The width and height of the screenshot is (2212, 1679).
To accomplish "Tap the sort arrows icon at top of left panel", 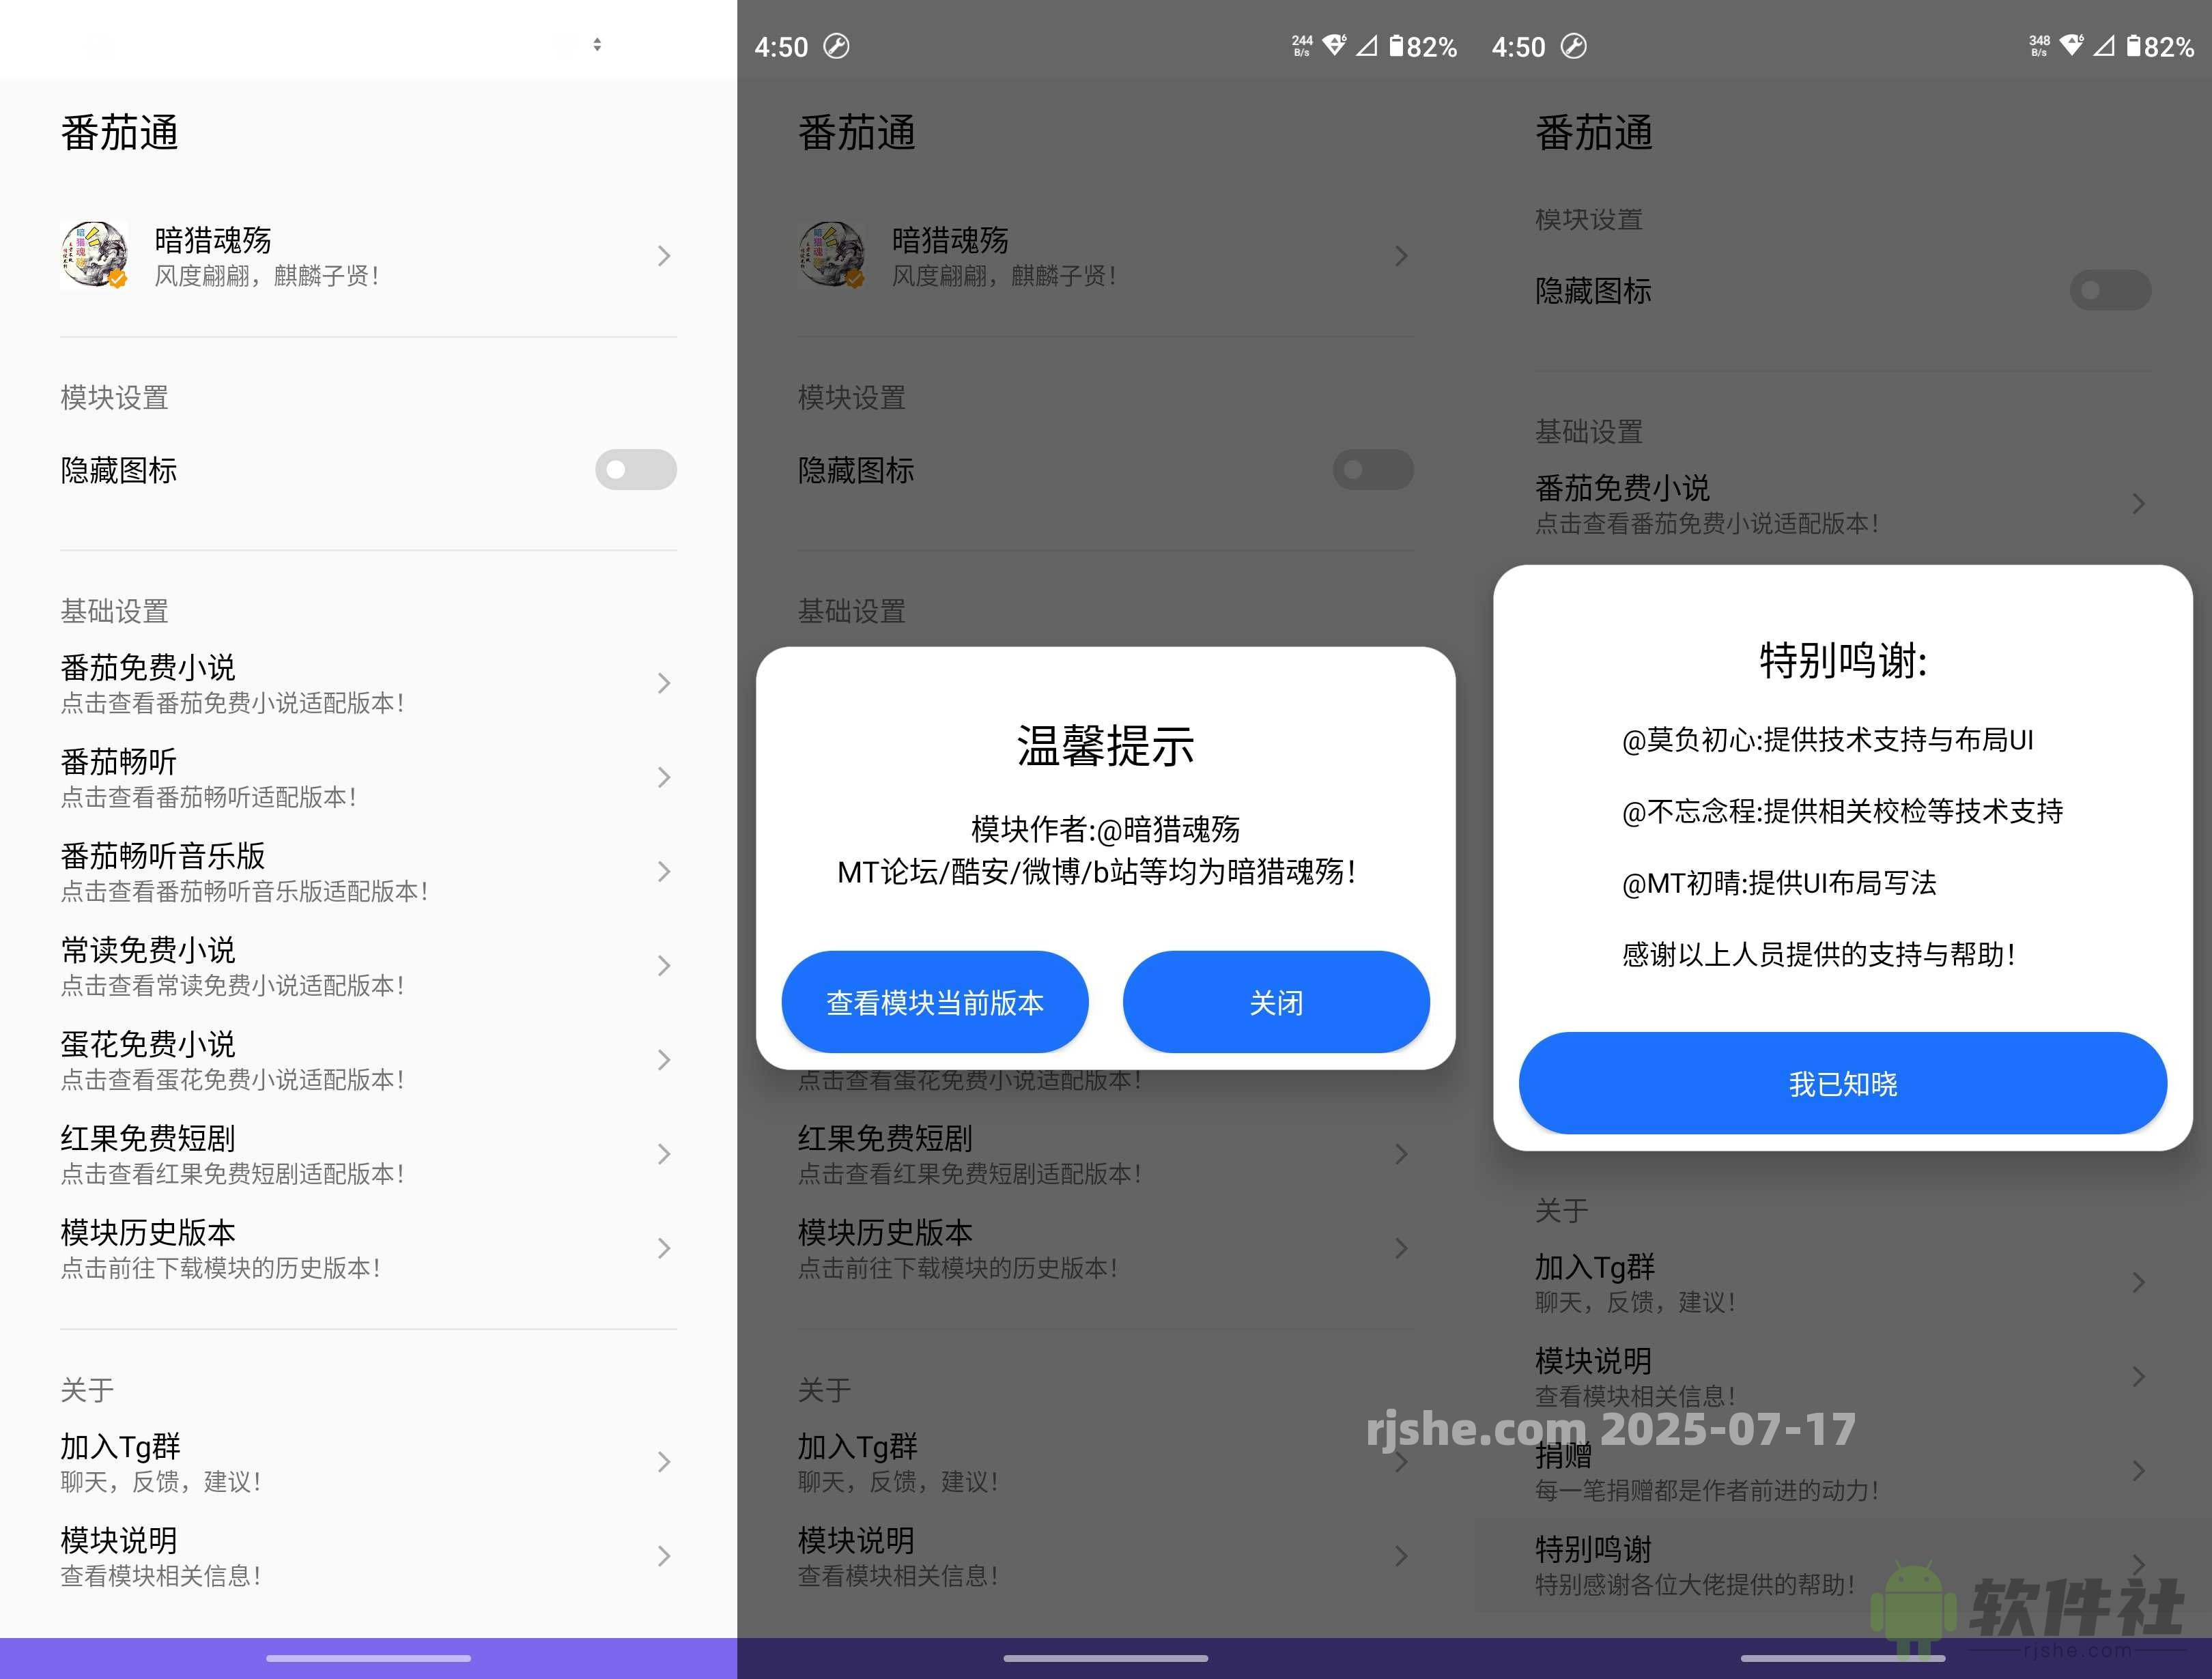I will coord(597,43).
